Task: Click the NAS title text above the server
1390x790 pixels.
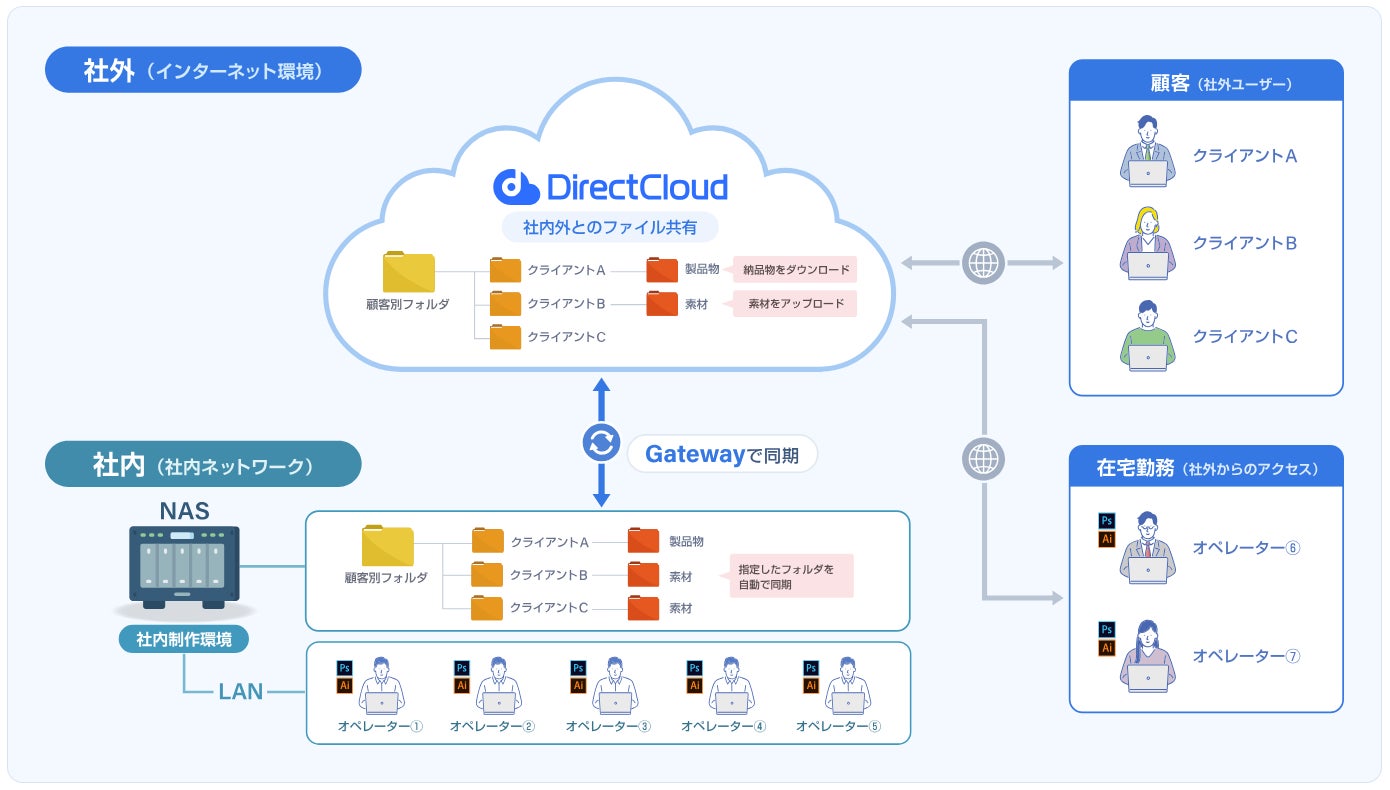Action: 184,510
